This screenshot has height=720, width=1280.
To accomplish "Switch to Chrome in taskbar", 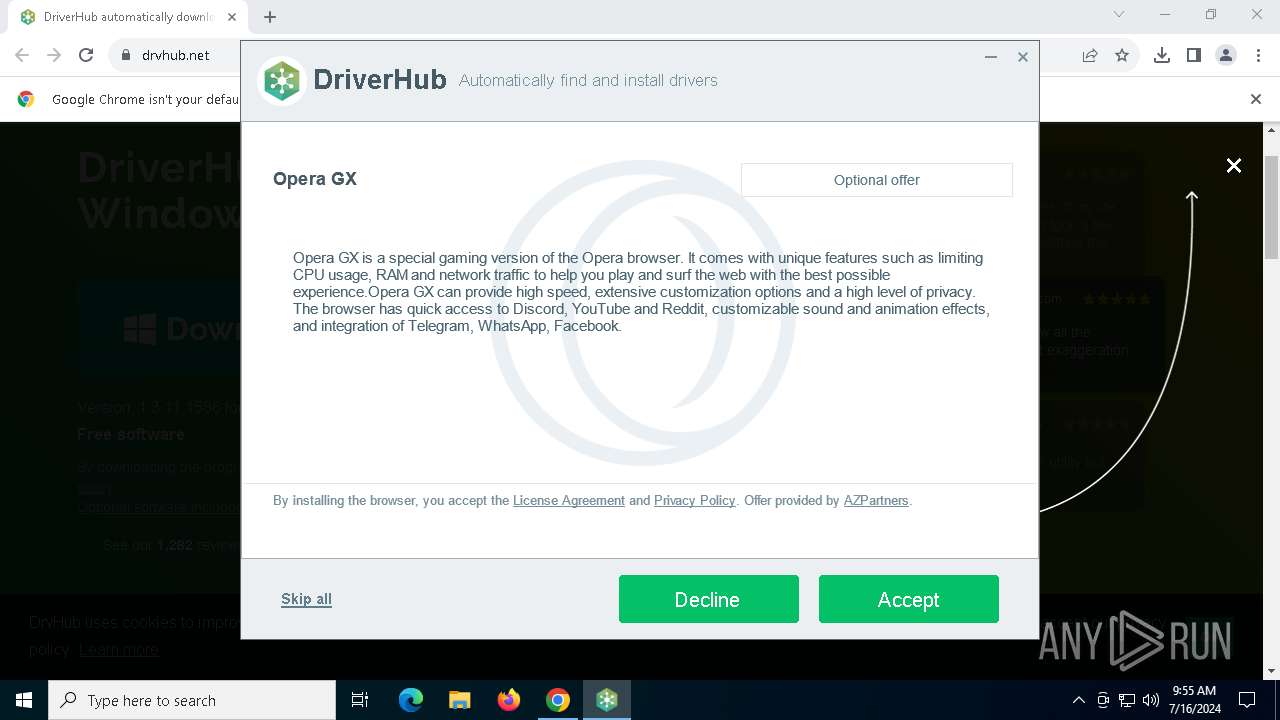I will coord(558,700).
